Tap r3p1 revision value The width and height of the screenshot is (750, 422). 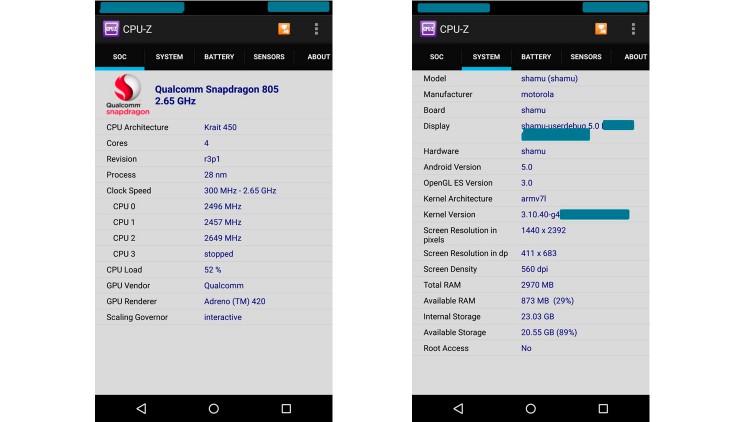[x=212, y=159]
